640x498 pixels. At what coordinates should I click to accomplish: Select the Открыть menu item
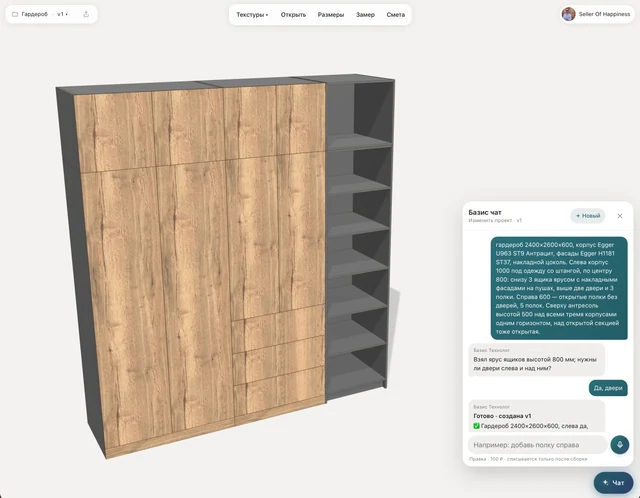[x=293, y=15]
